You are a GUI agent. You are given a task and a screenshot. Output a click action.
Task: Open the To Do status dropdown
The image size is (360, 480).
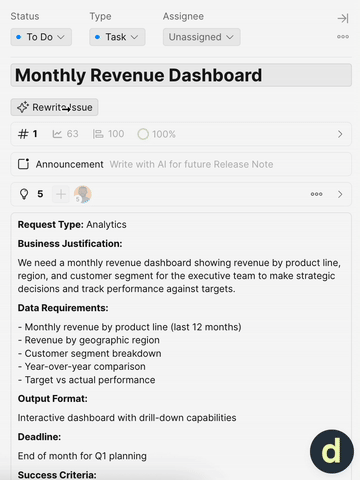click(41, 37)
